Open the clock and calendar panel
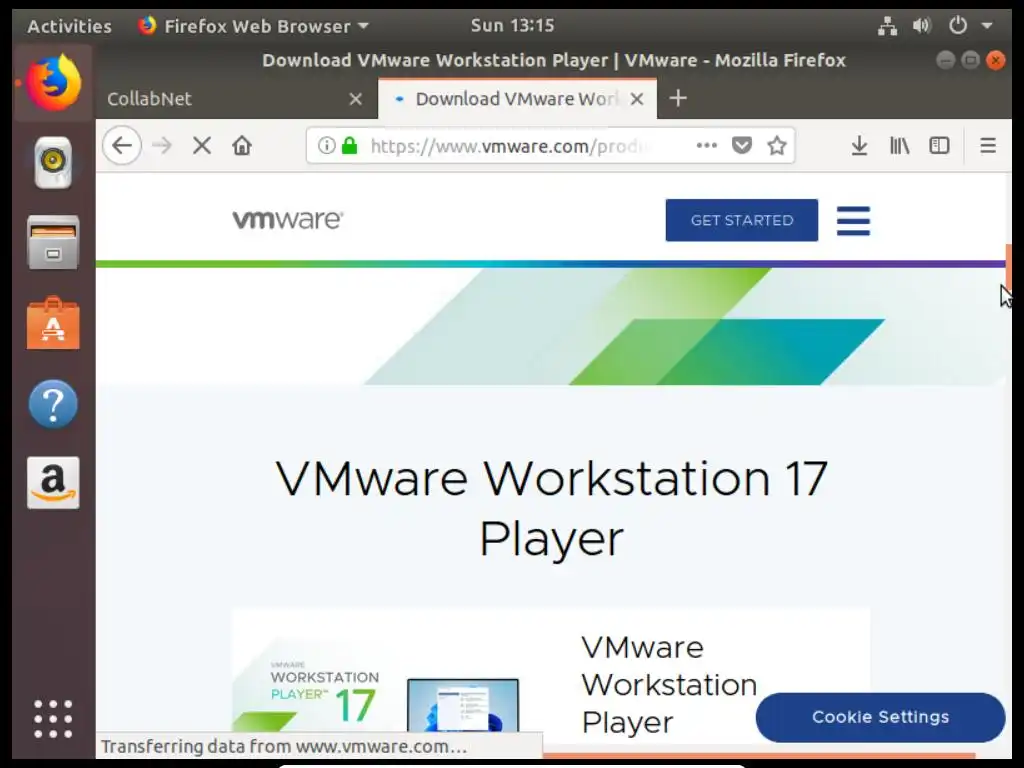1024x768 pixels. [x=512, y=25]
